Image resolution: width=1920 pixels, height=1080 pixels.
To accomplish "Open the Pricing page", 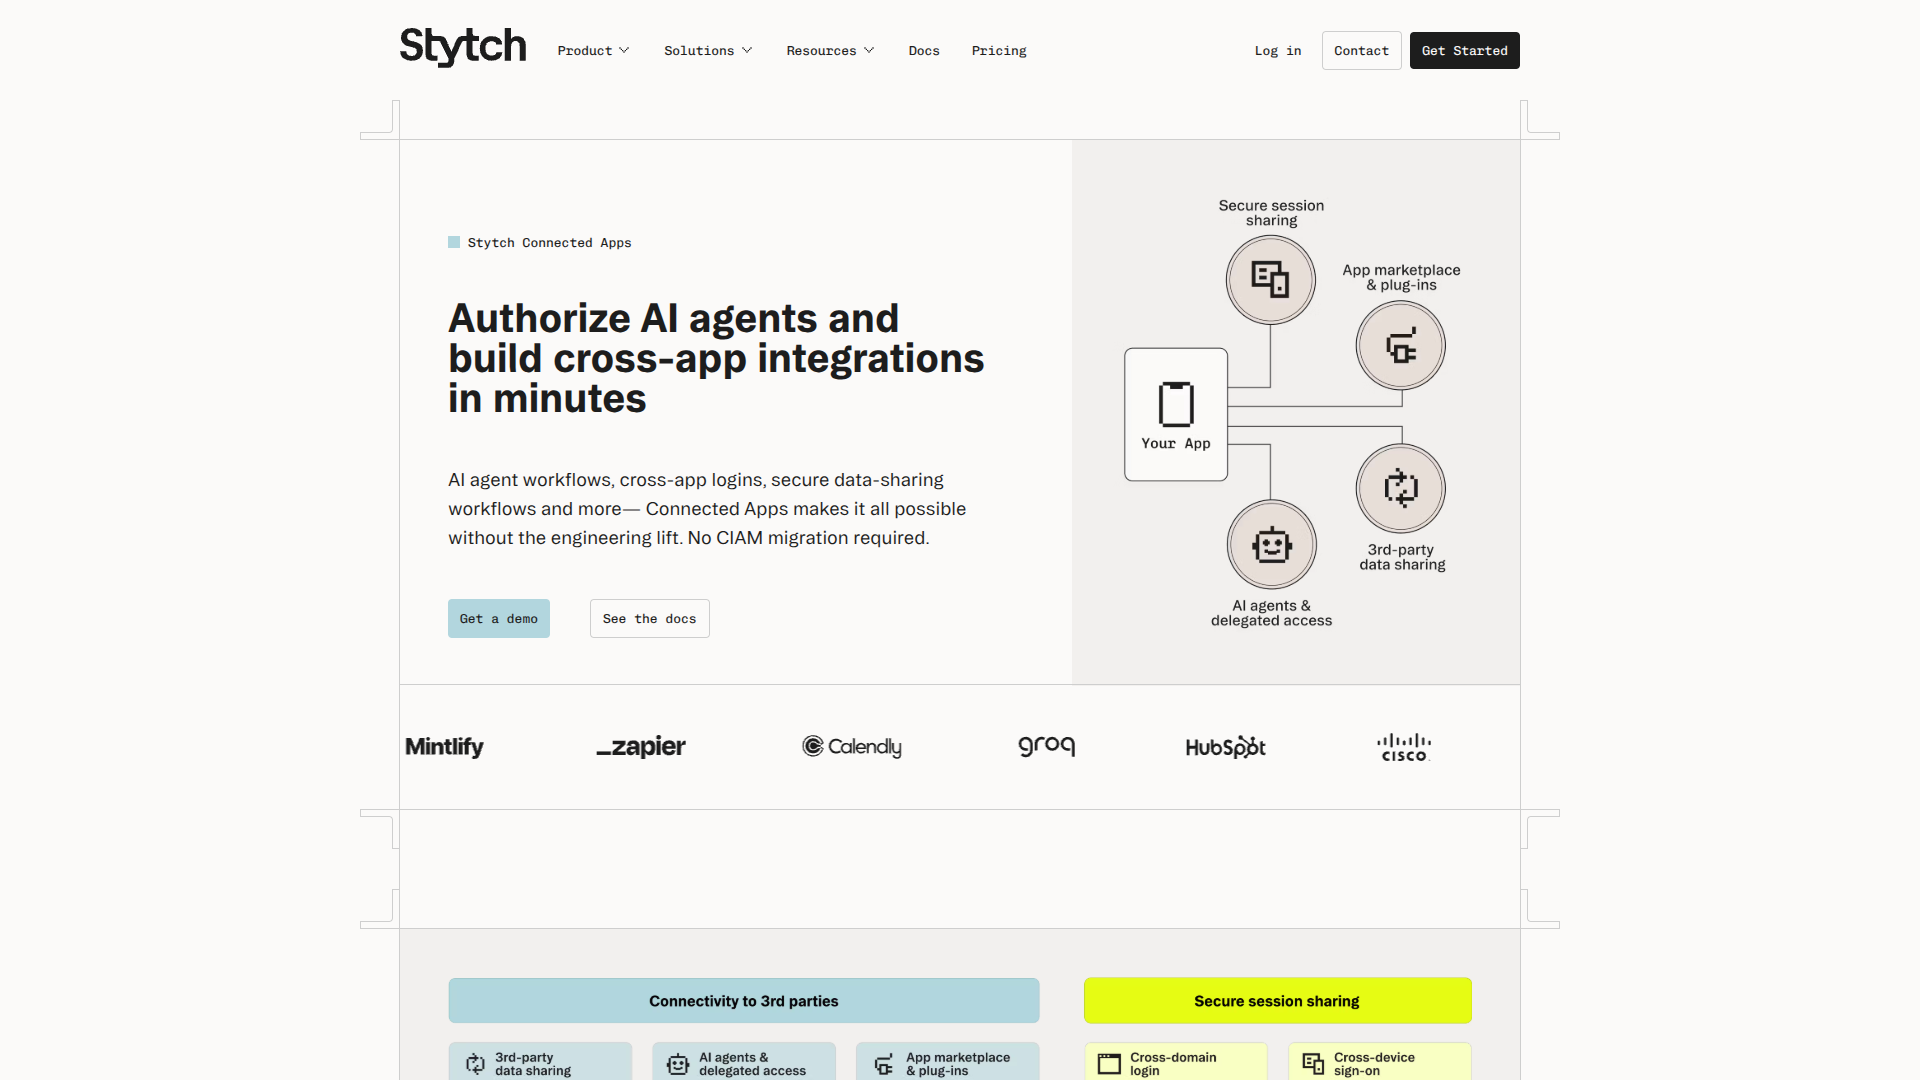I will click(998, 50).
